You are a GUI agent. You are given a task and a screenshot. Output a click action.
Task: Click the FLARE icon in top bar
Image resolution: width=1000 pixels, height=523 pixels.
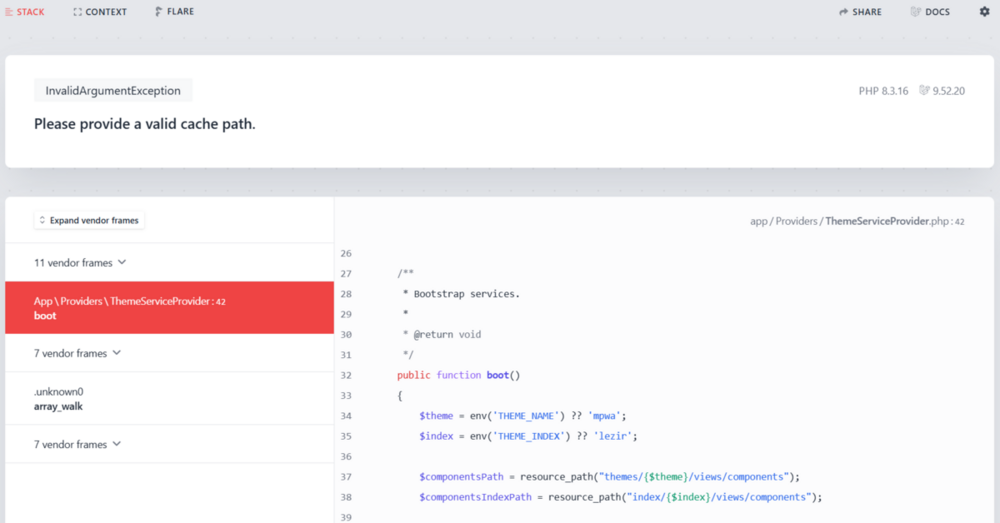click(x=159, y=12)
